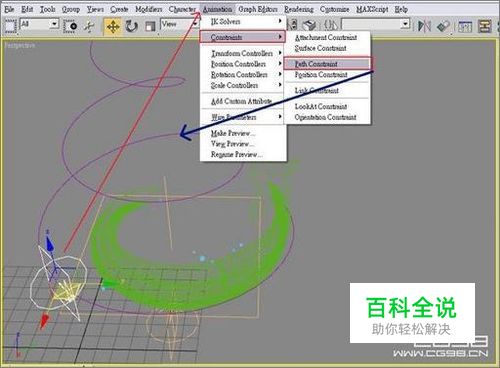Expand the Wire Parameters submenu
Screen dimensions: 500x368
(x=243, y=117)
